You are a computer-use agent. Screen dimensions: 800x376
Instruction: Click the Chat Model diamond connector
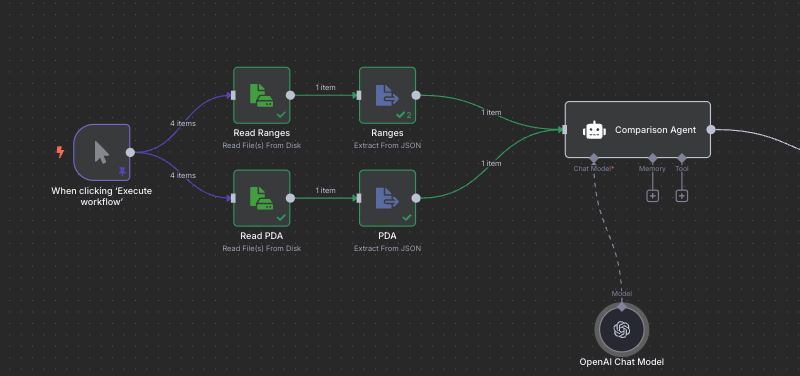pyautogui.click(x=593, y=158)
